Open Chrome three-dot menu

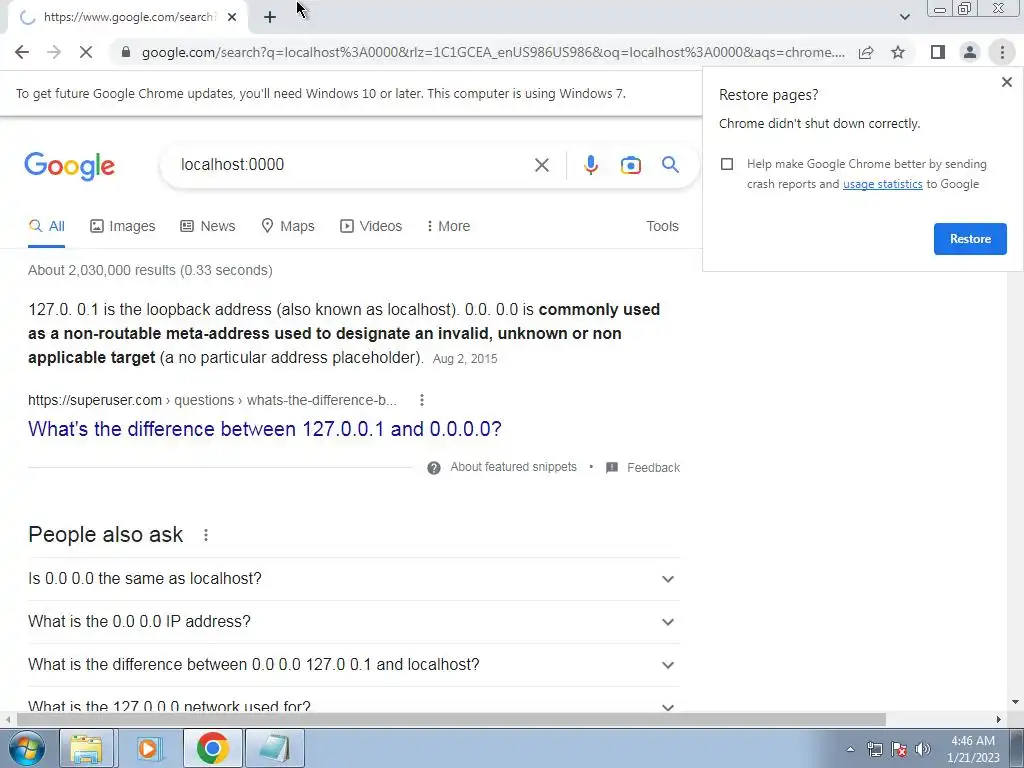pyautogui.click(x=1002, y=52)
